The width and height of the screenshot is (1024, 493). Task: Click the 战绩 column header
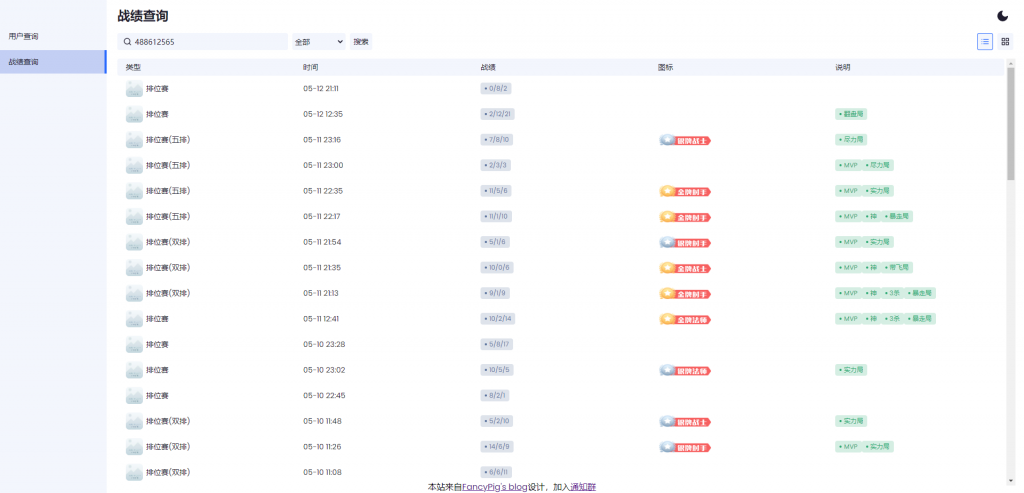pos(488,67)
